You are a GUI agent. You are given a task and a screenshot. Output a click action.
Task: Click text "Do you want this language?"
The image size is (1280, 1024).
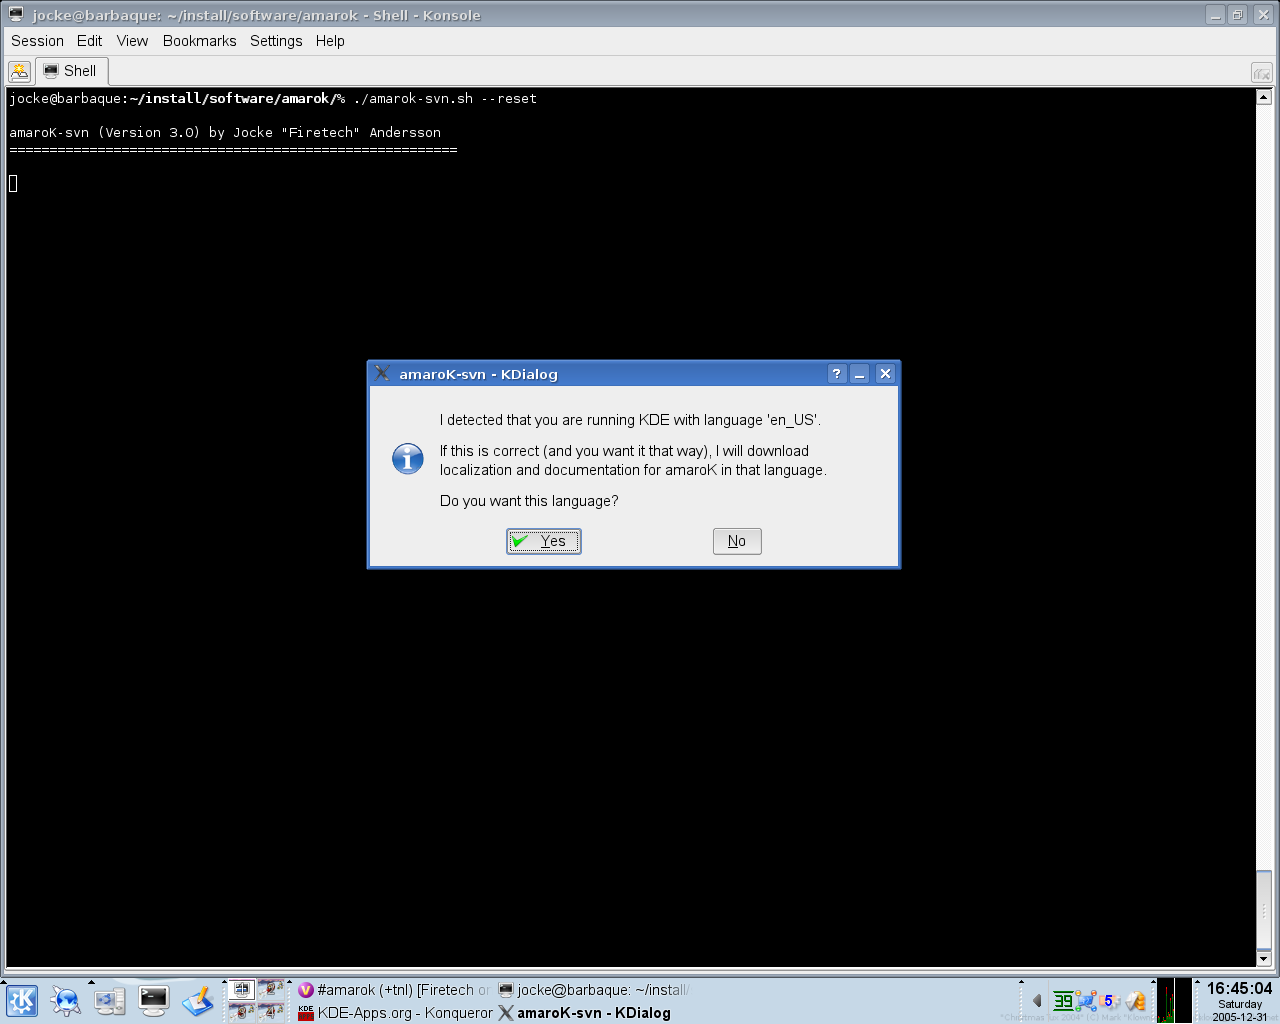pyautogui.click(x=529, y=501)
